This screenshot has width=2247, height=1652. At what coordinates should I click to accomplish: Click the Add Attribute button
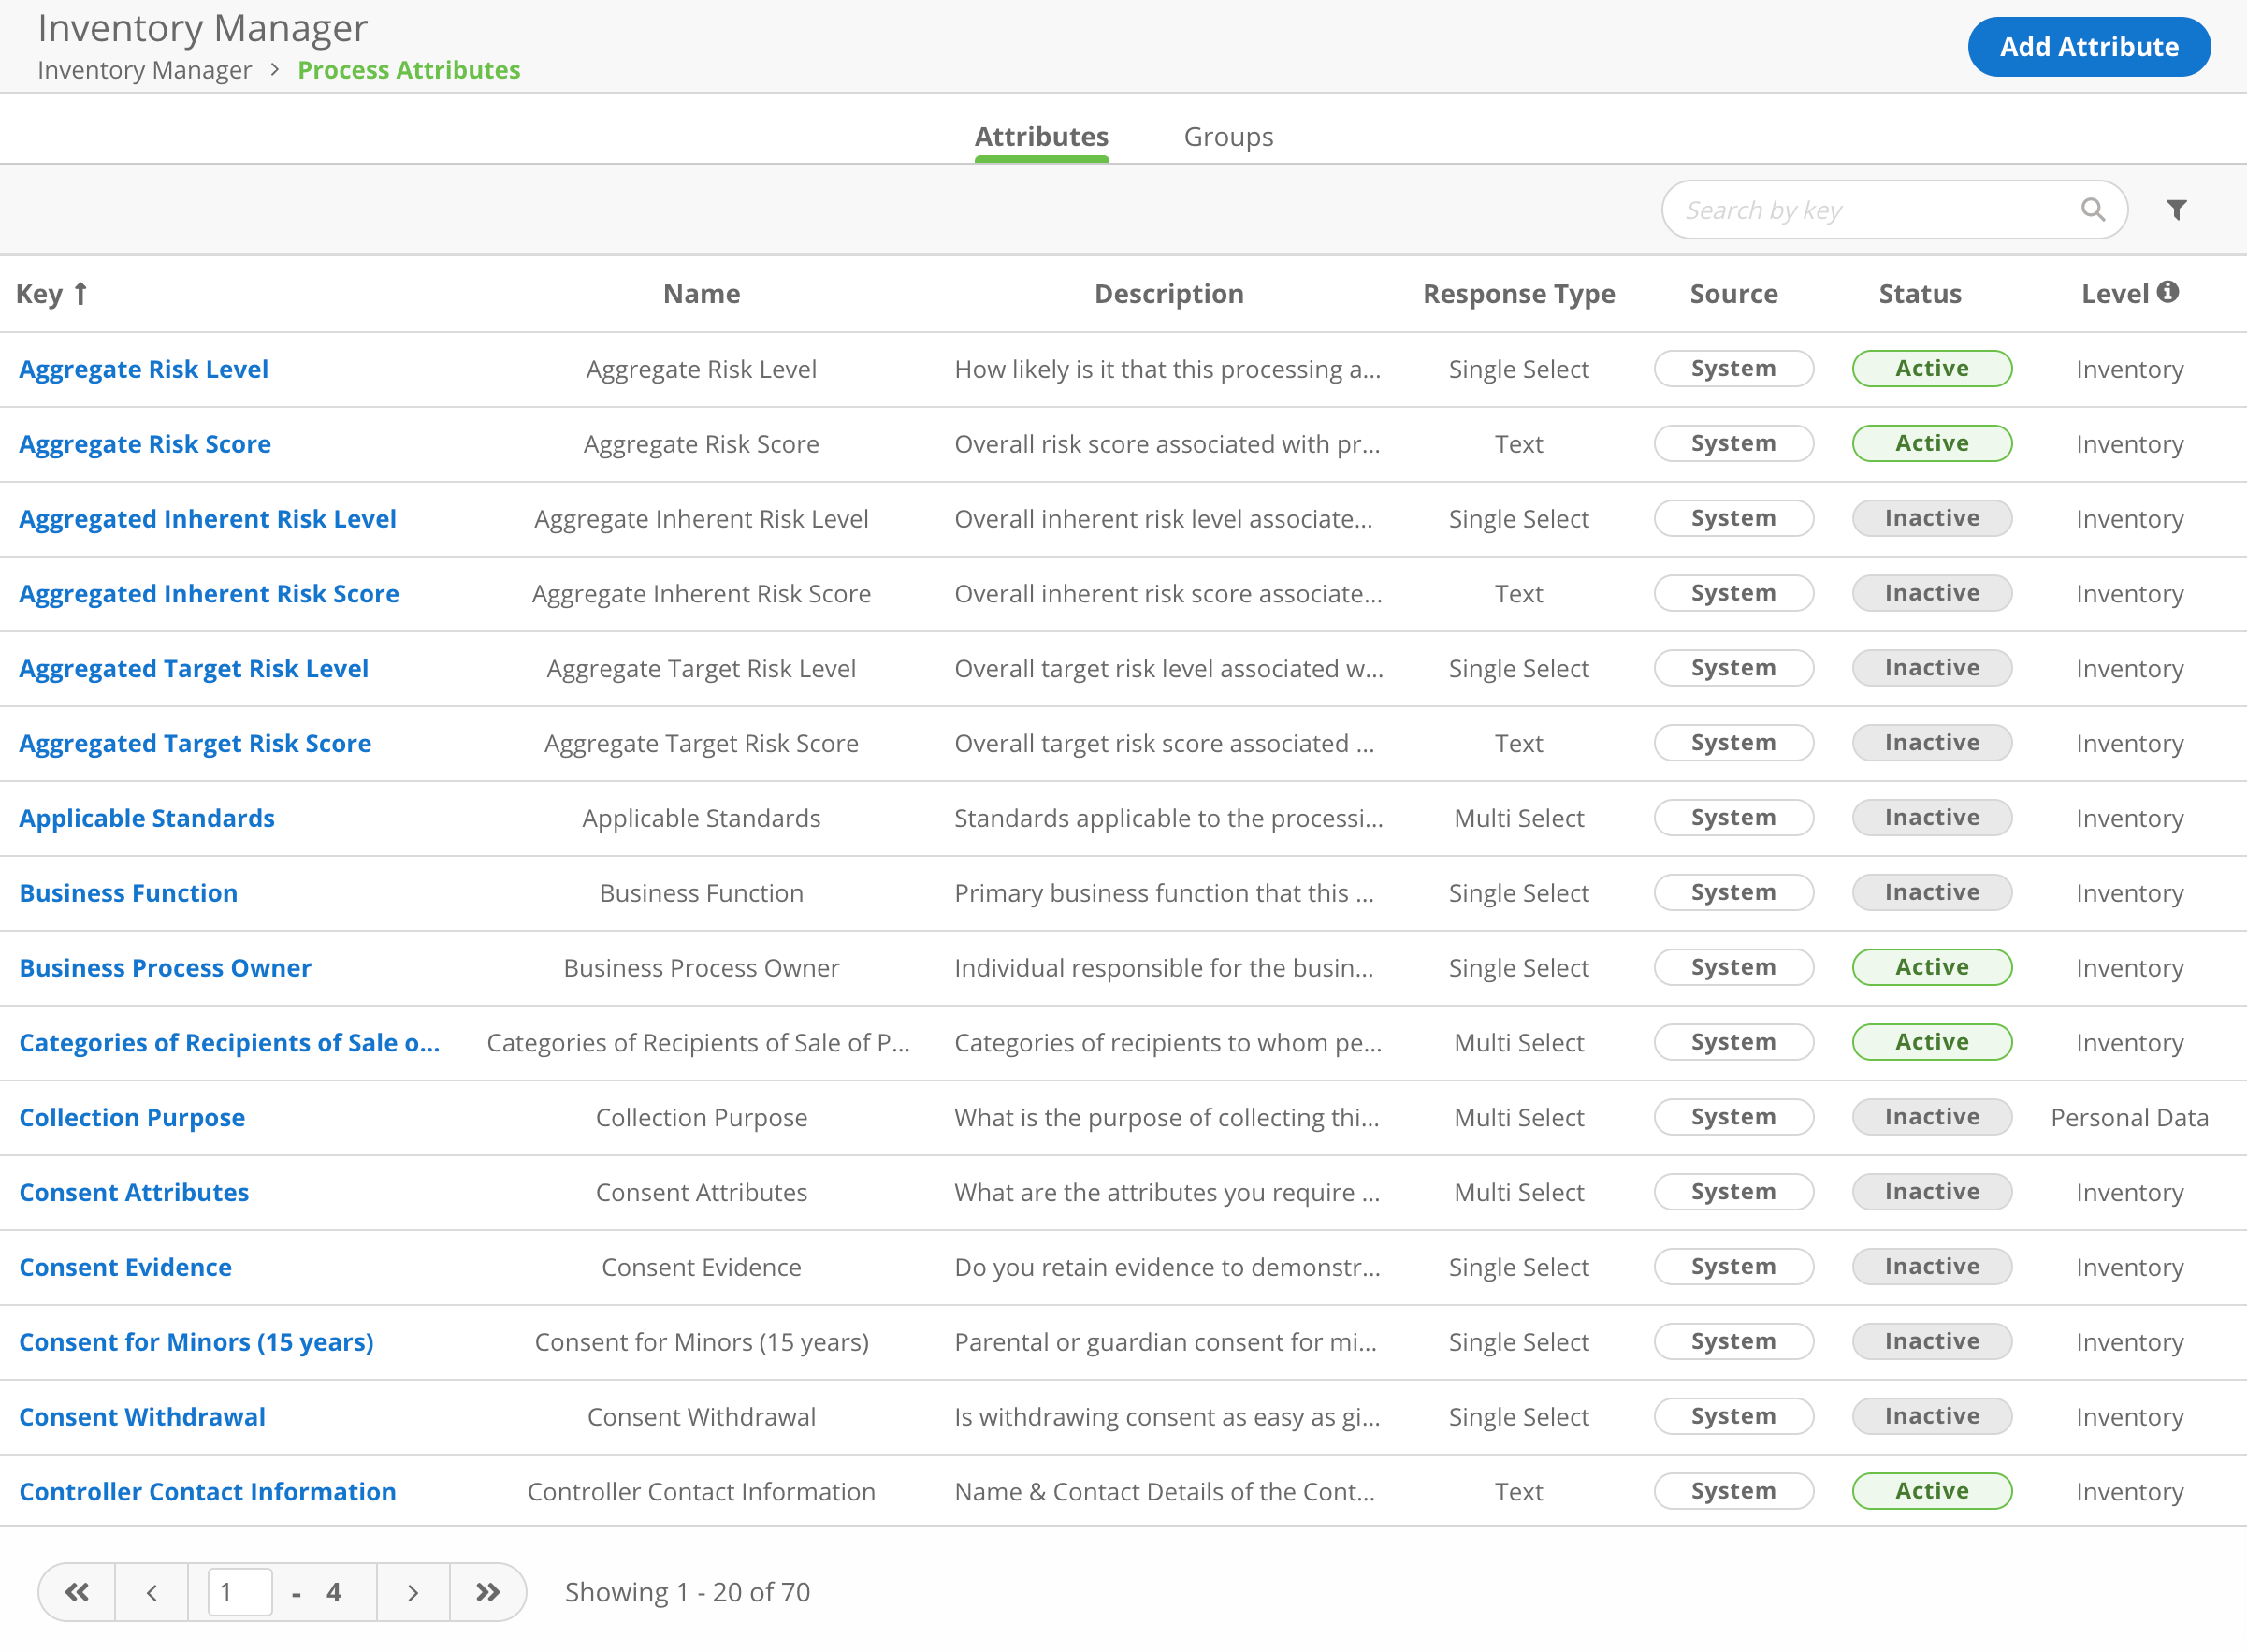pyautogui.click(x=2088, y=46)
